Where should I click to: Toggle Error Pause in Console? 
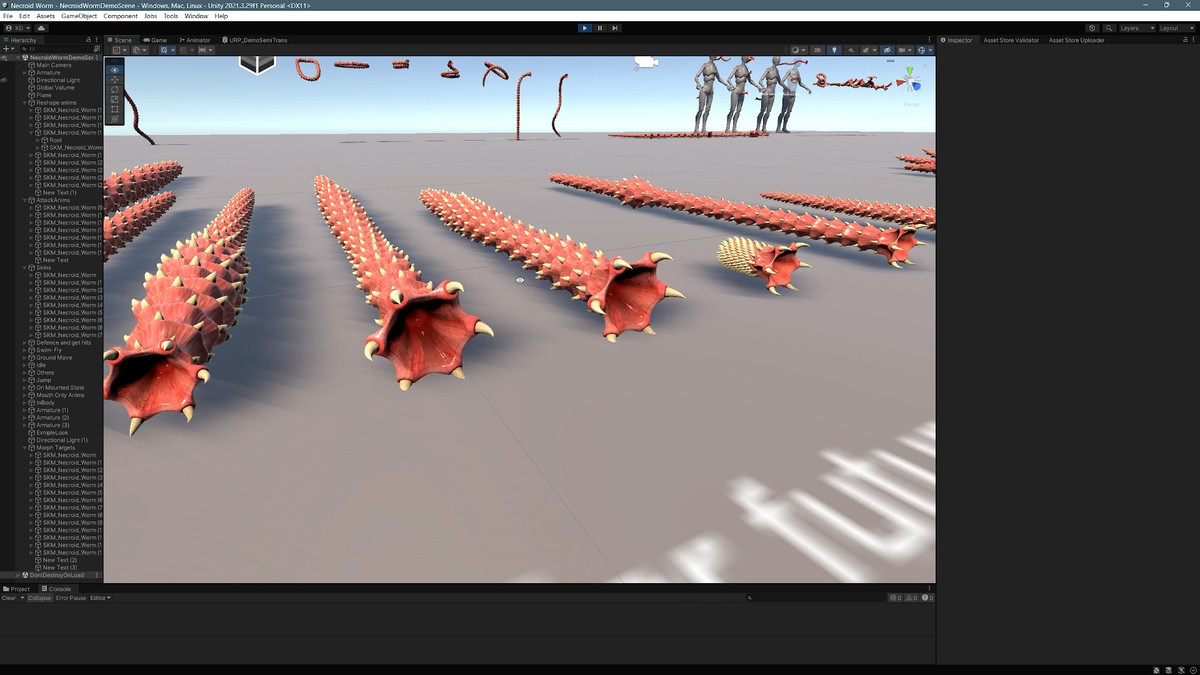[71, 598]
